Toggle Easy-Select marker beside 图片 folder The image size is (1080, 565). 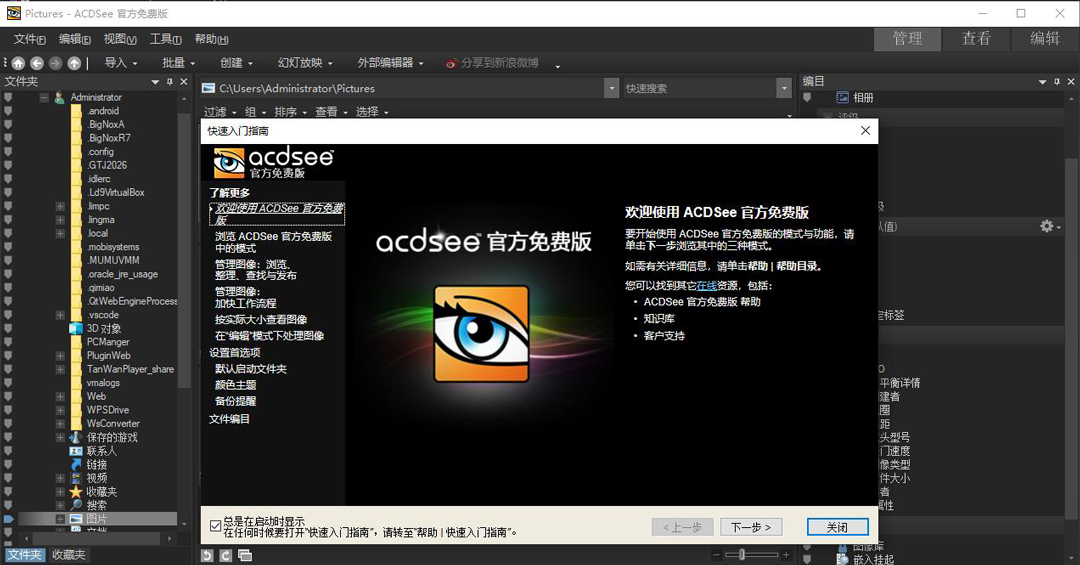pyautogui.click(x=8, y=519)
